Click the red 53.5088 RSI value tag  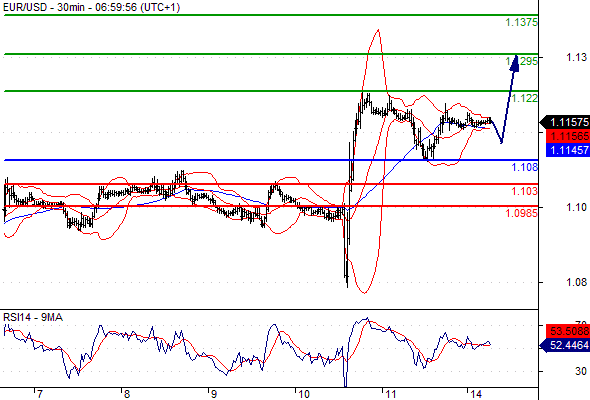568,331
